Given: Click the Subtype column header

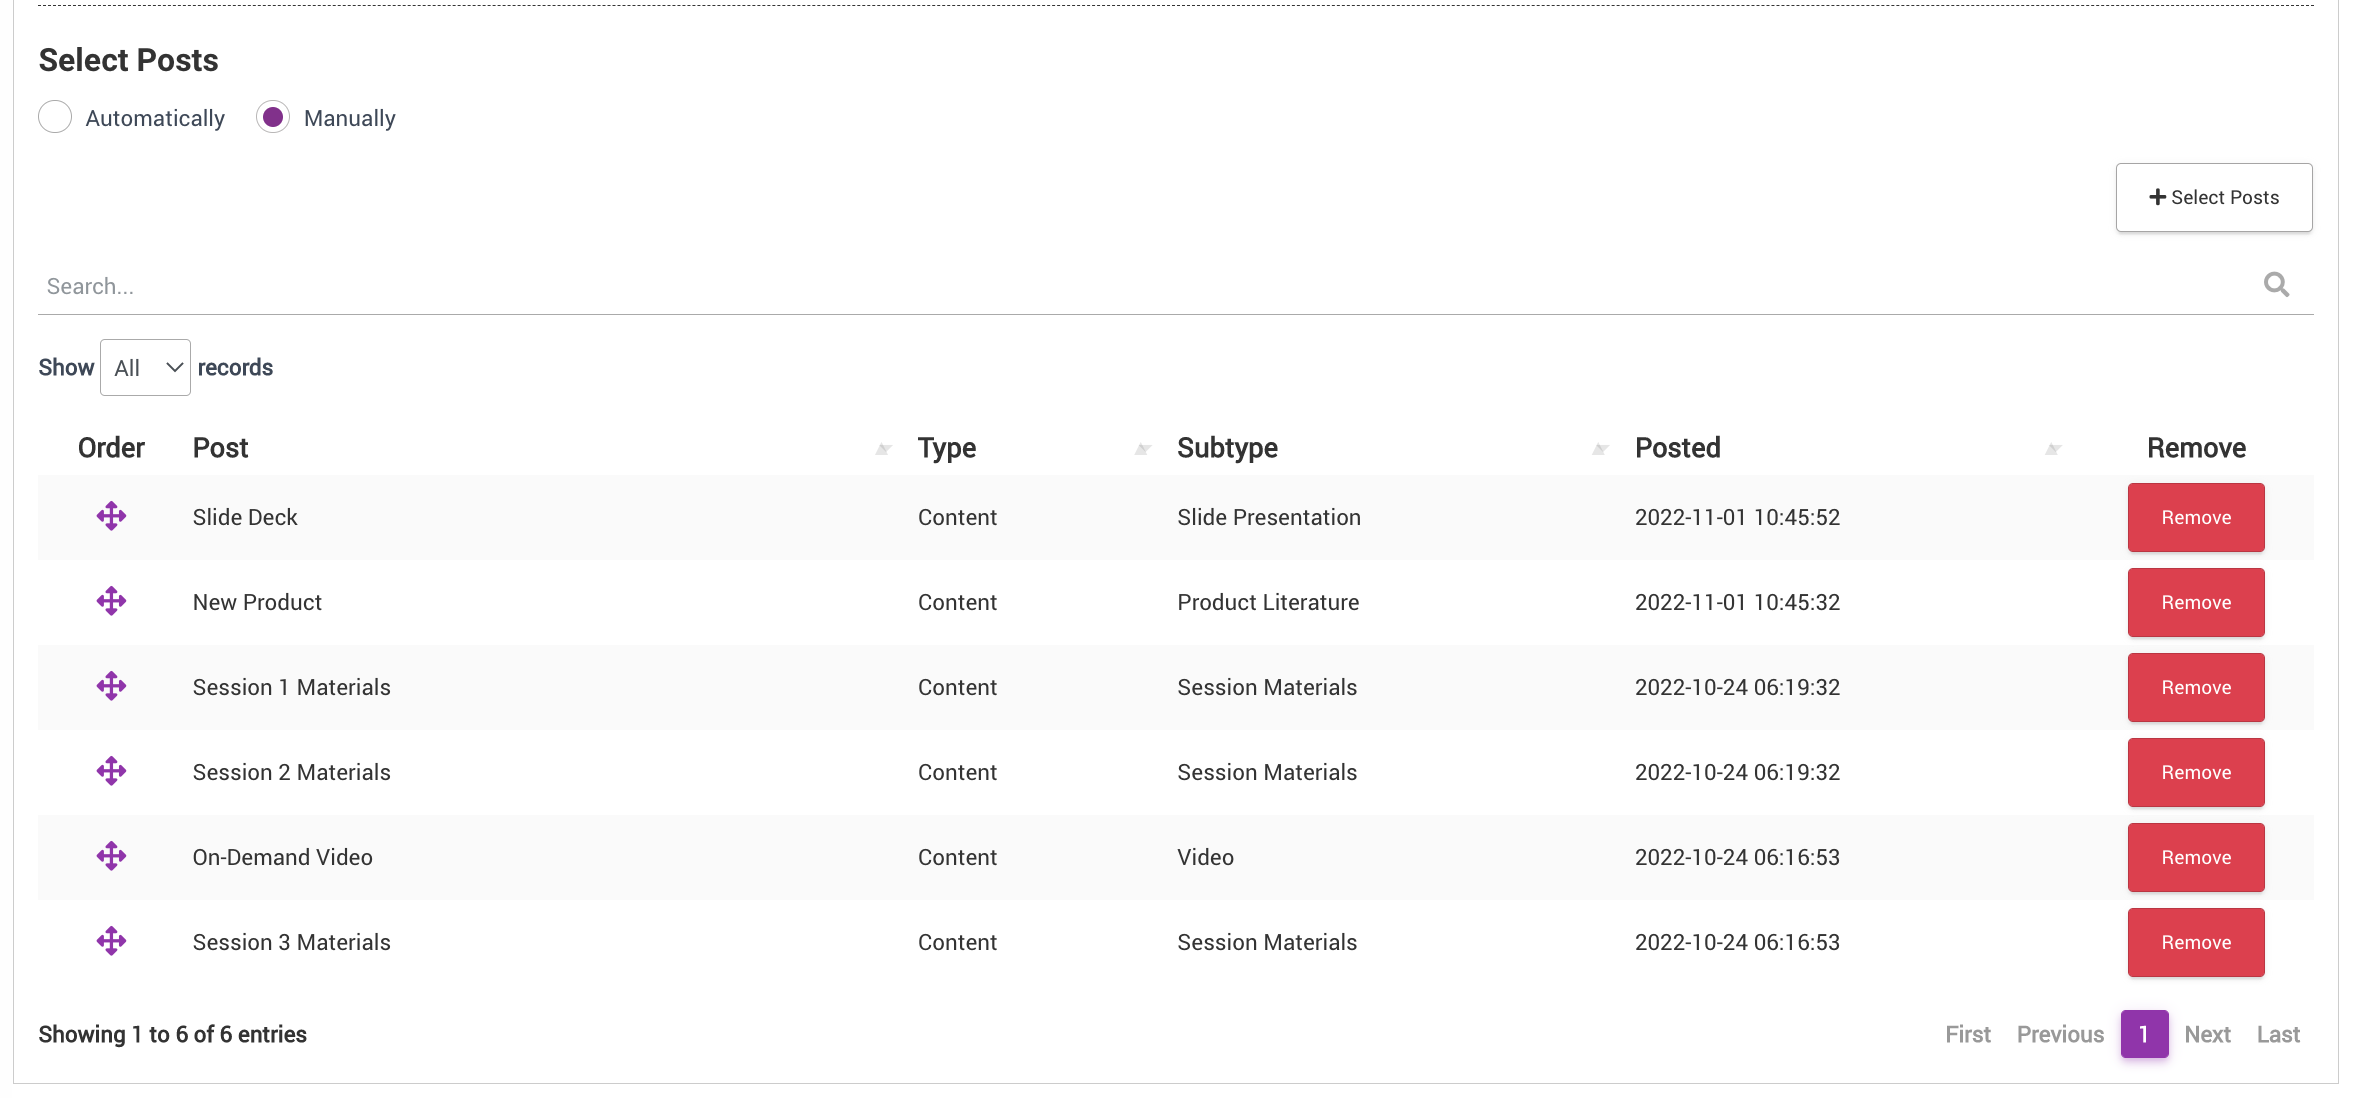Looking at the screenshot, I should click(1227, 448).
